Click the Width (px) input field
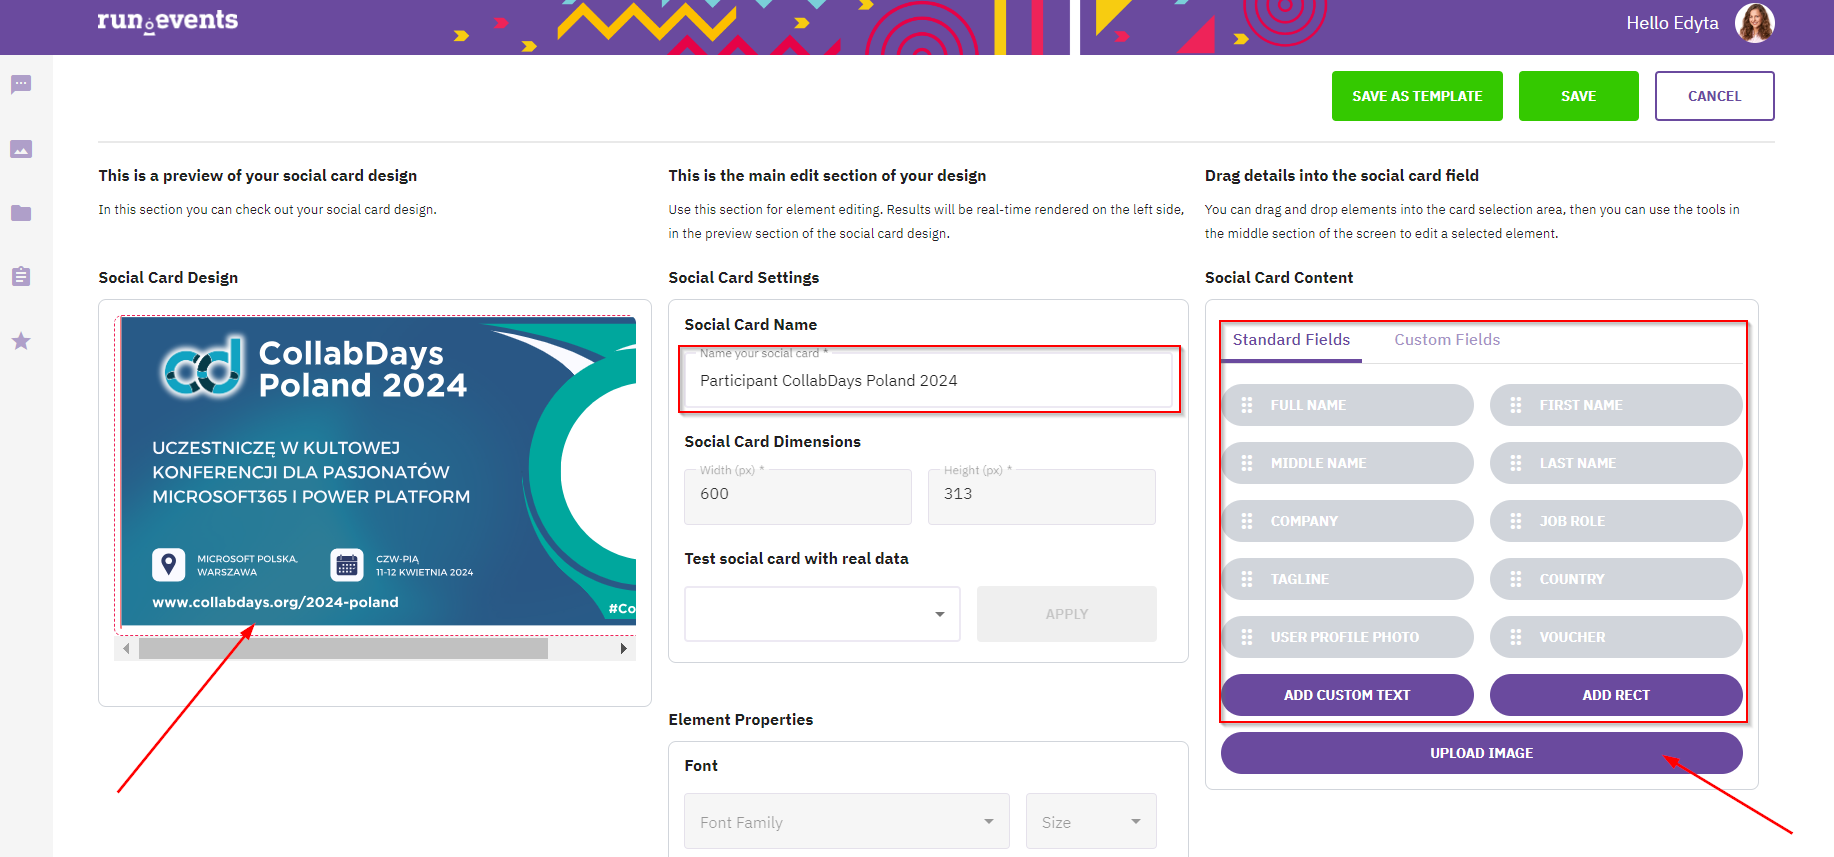 tap(798, 497)
